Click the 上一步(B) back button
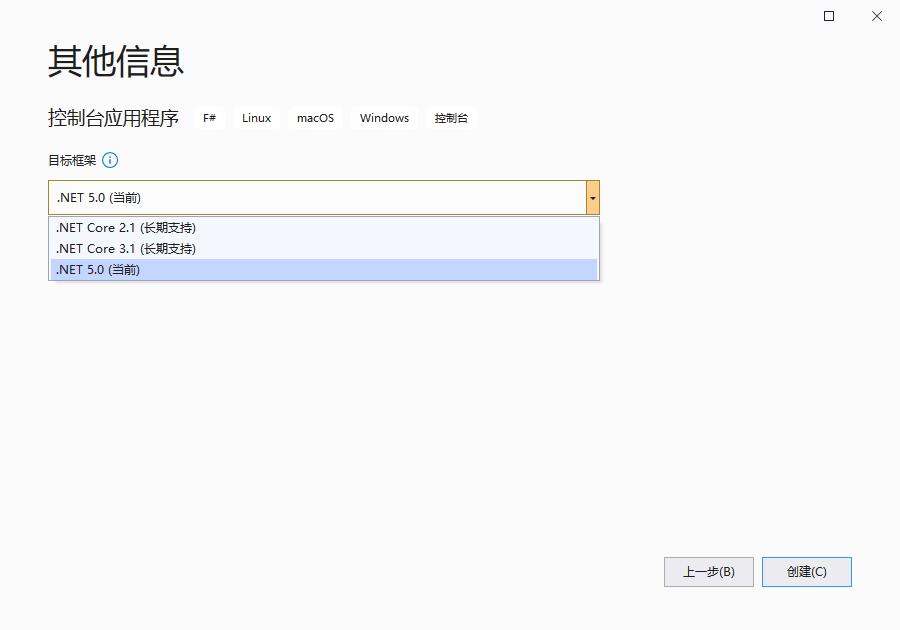This screenshot has width=900, height=630. click(x=708, y=572)
